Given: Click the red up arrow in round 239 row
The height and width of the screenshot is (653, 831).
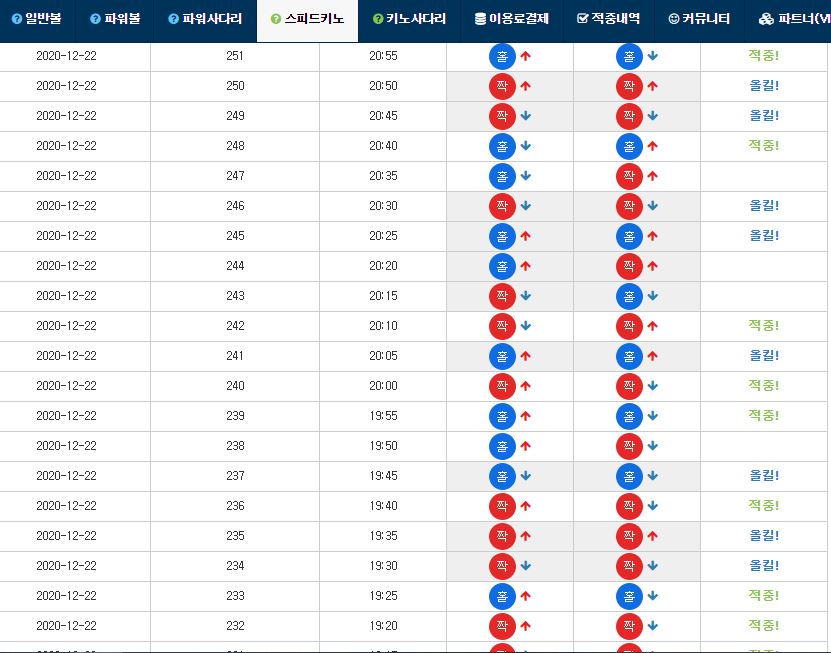Looking at the screenshot, I should click(x=525, y=416).
